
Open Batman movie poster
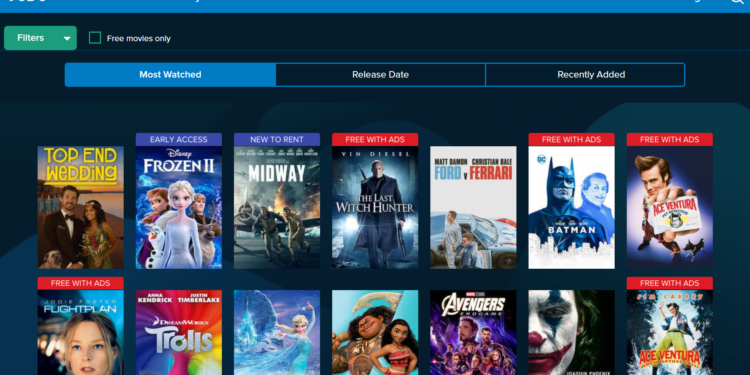(572, 207)
